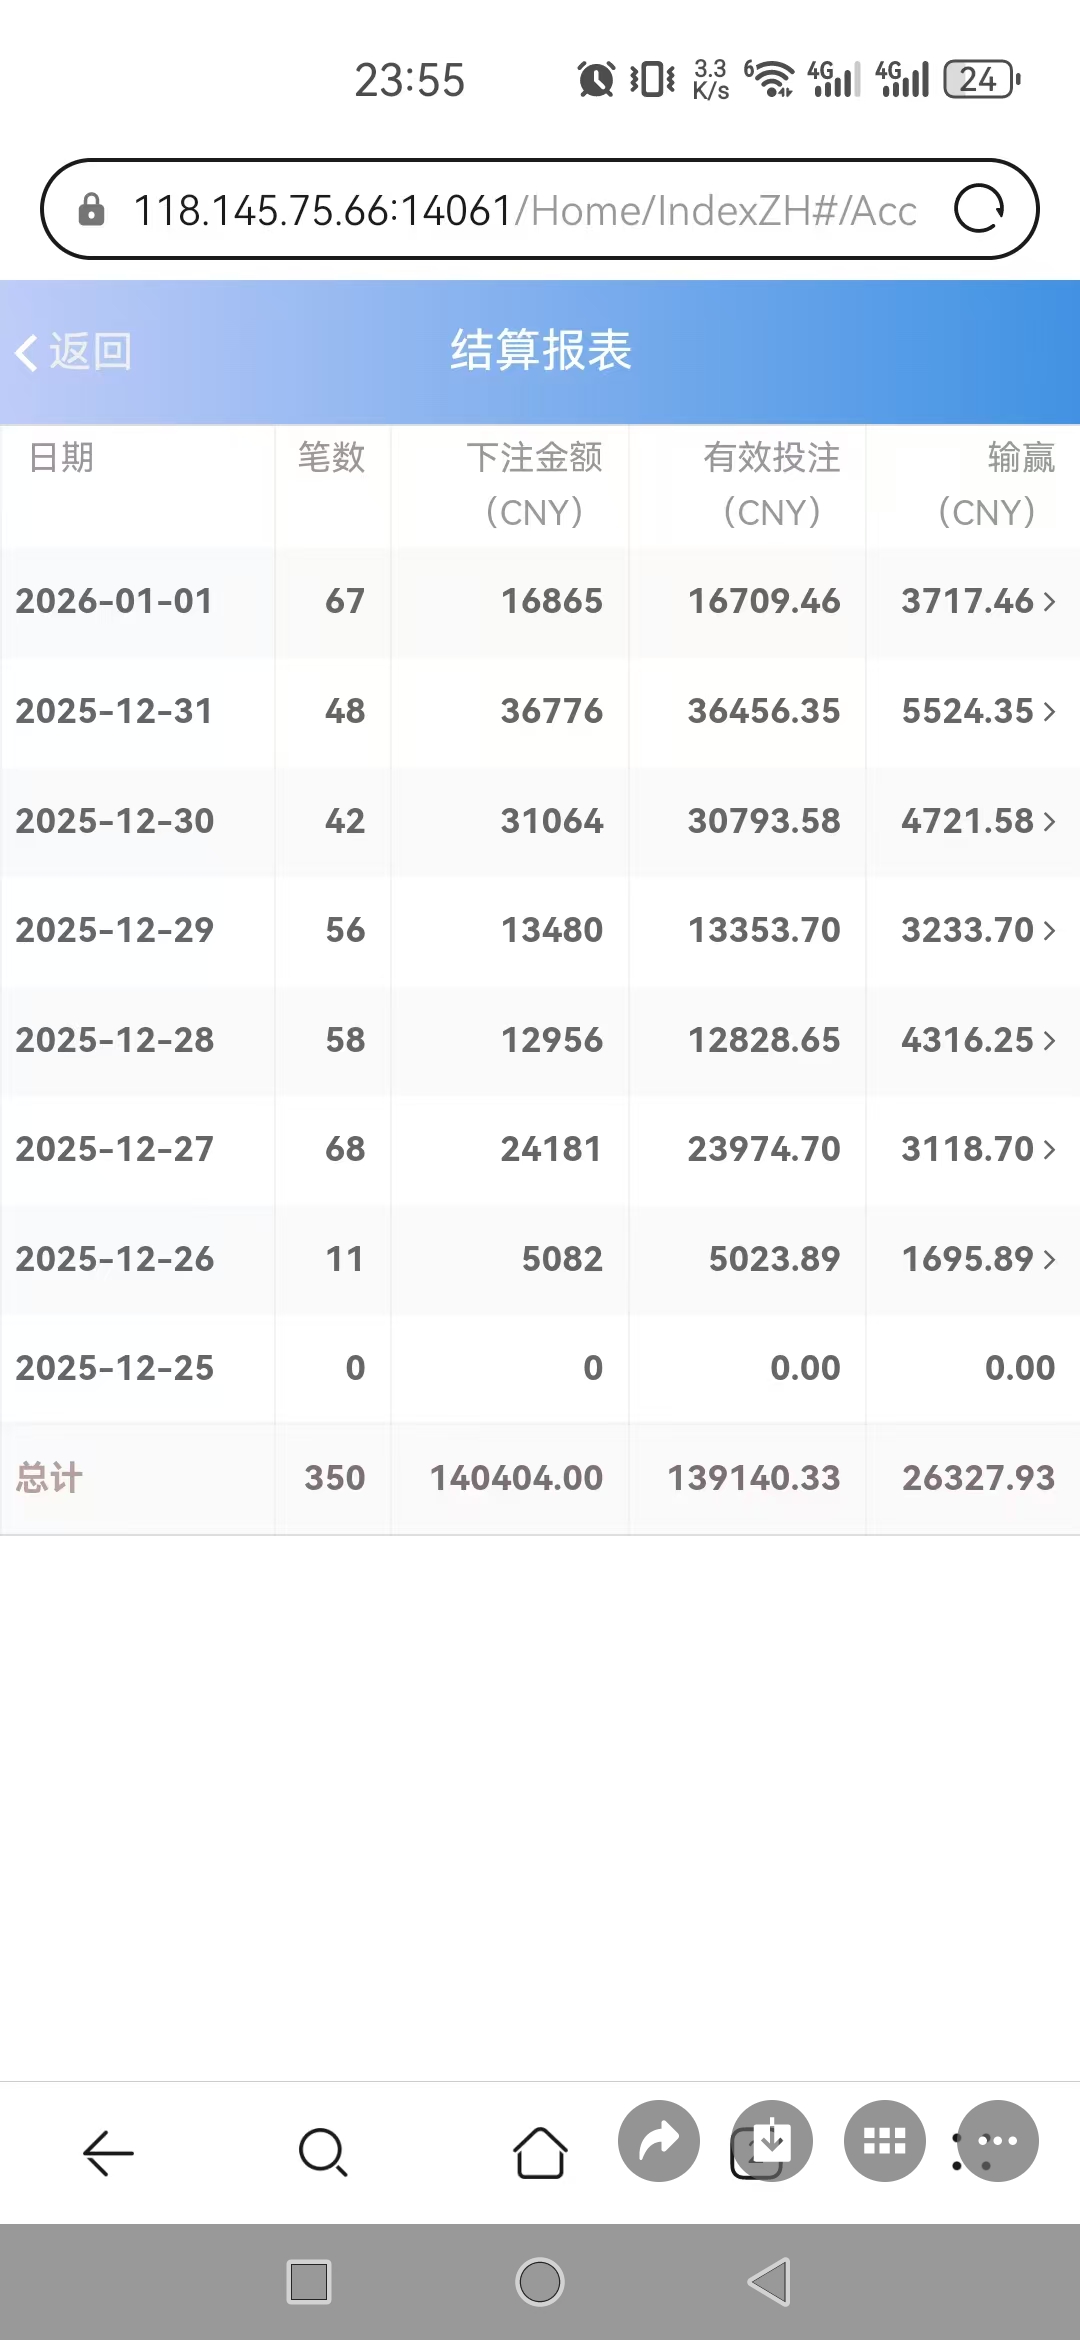Screen dimensions: 1080x2340
Task: Go to the browser home page icon
Action: pyautogui.click(x=540, y=2152)
